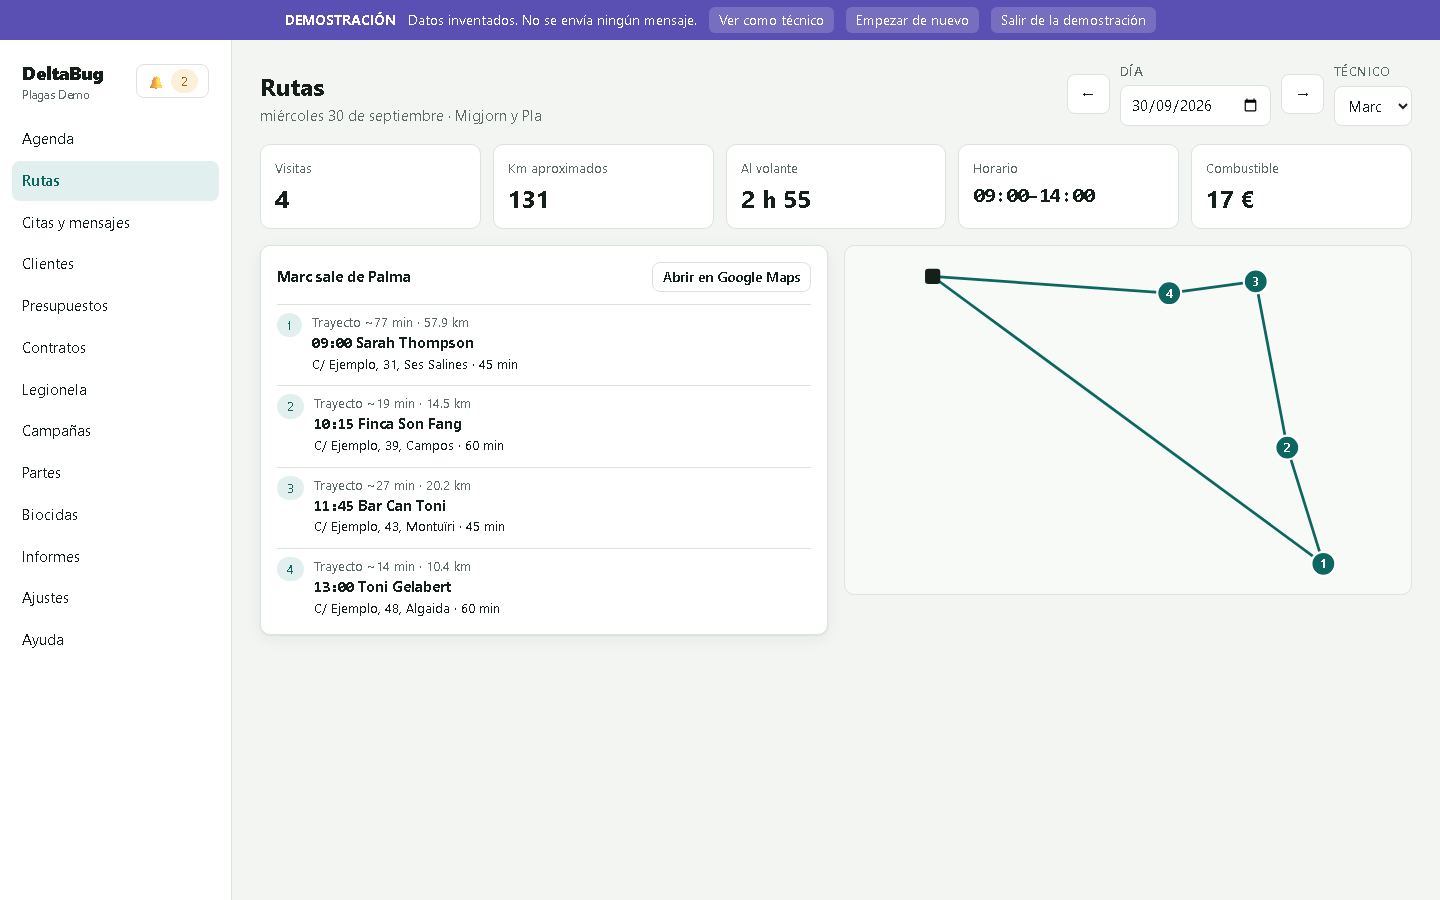The width and height of the screenshot is (1440, 900).
Task: Open Agenda in the sidebar
Action: click(115, 139)
